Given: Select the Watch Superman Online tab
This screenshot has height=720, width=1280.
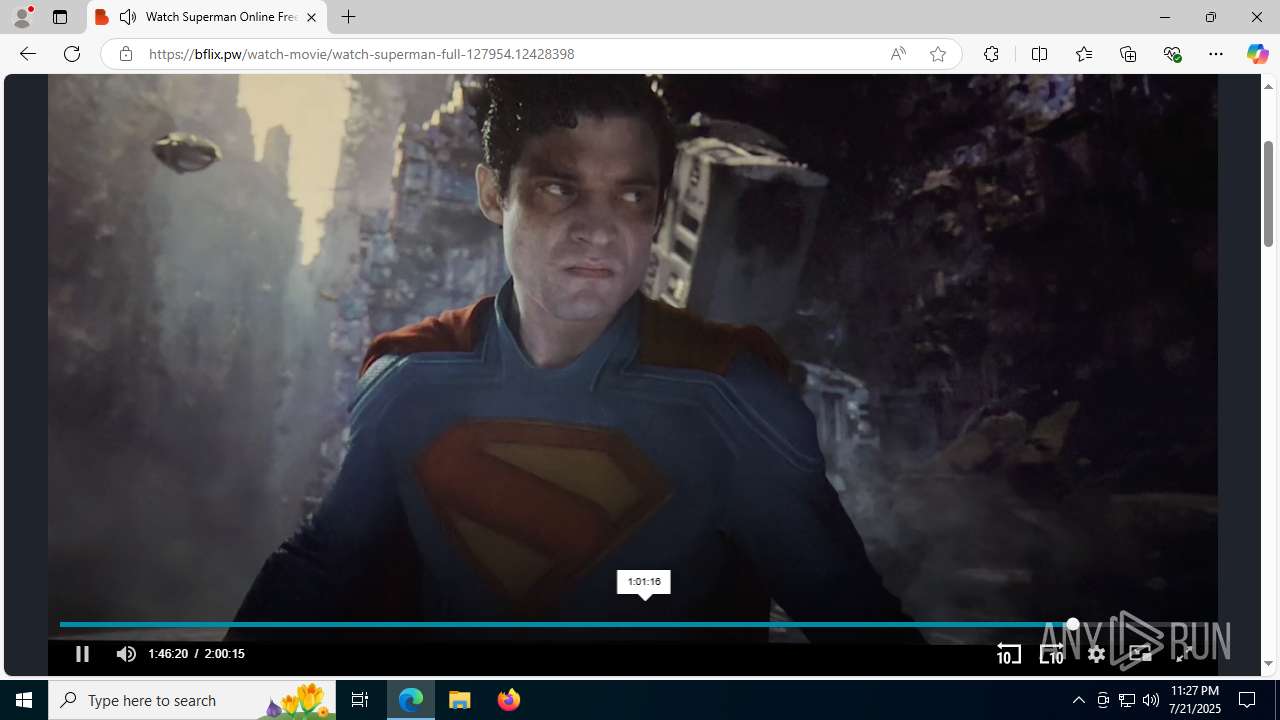Looking at the screenshot, I should (x=207, y=17).
